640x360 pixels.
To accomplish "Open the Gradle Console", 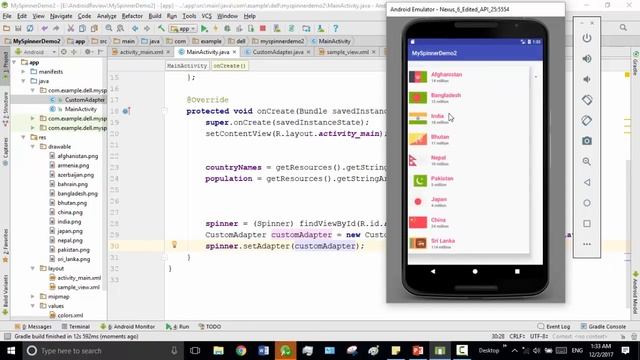I will coord(603,327).
